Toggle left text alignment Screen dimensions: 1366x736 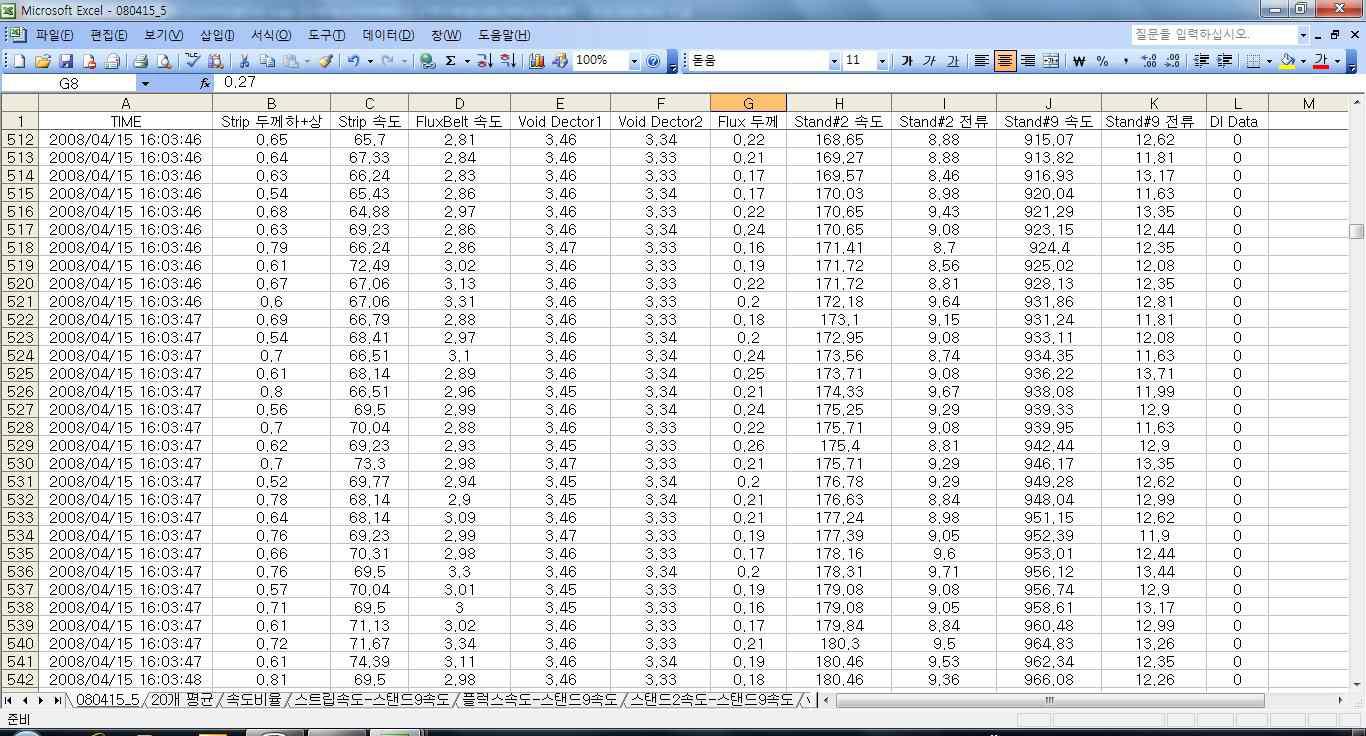pyautogui.click(x=982, y=61)
